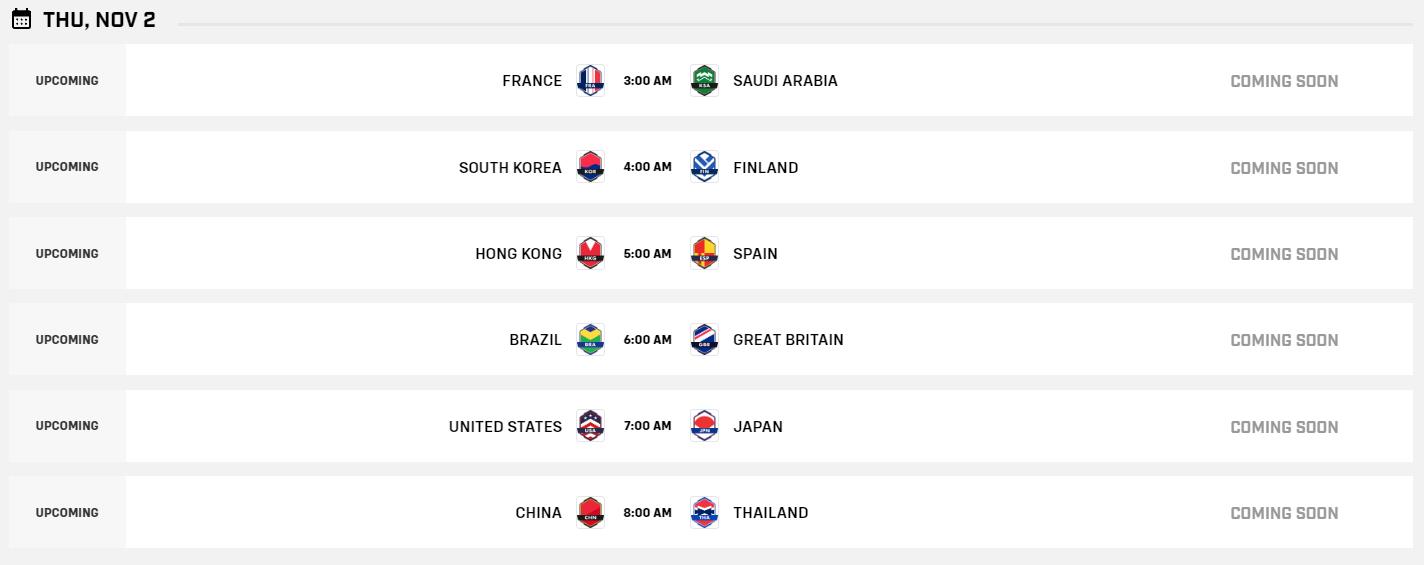Click the China team badge icon
1424x565 pixels.
(591, 513)
